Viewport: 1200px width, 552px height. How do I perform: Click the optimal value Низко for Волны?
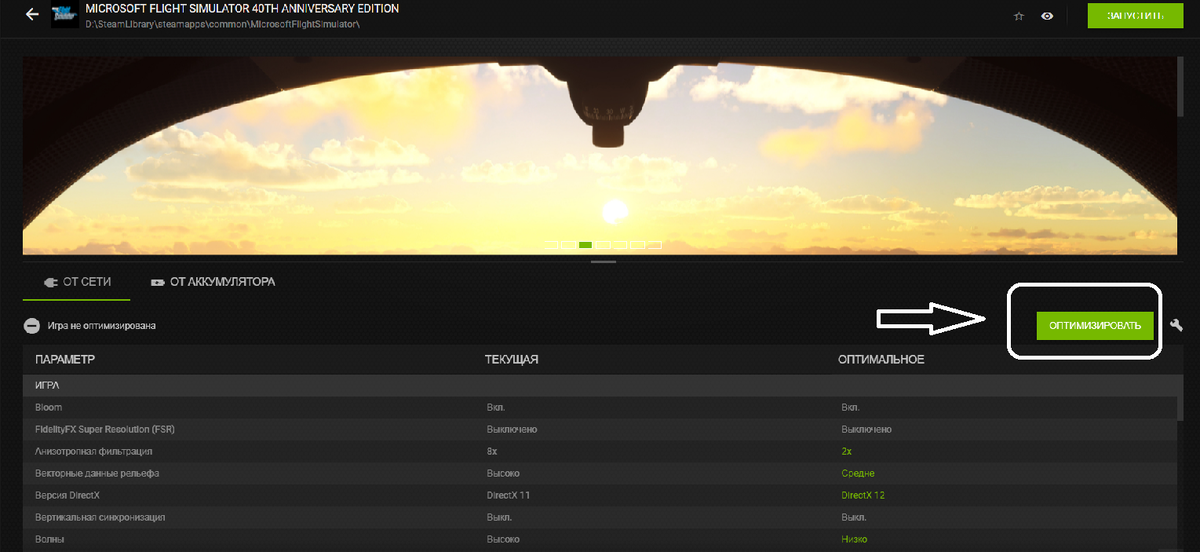854,539
